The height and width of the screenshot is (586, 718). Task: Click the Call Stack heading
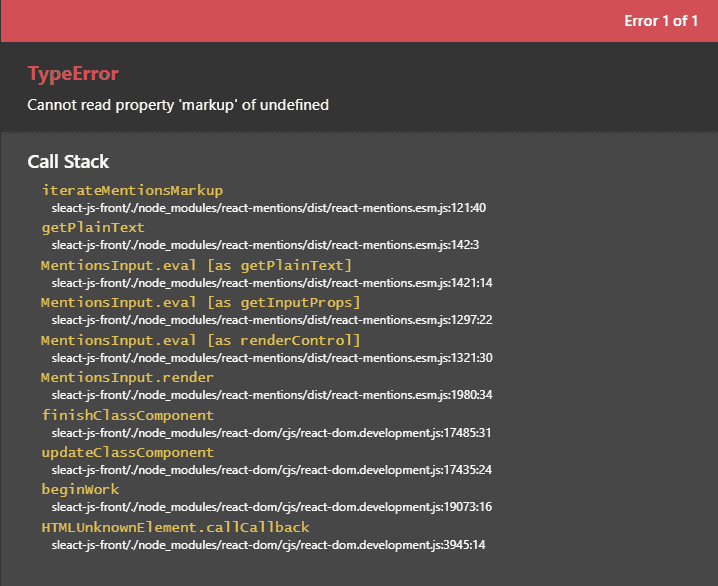68,161
